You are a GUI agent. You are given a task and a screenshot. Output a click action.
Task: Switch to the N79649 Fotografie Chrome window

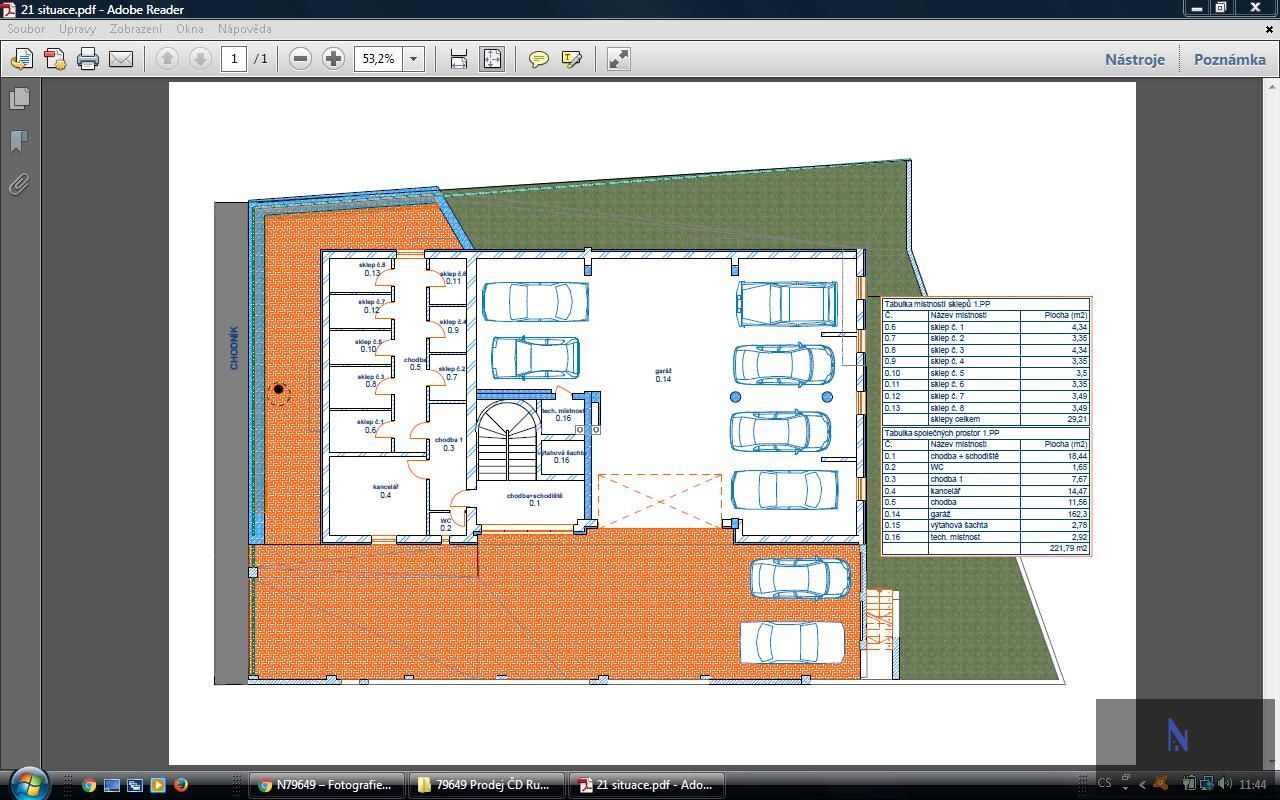point(326,785)
